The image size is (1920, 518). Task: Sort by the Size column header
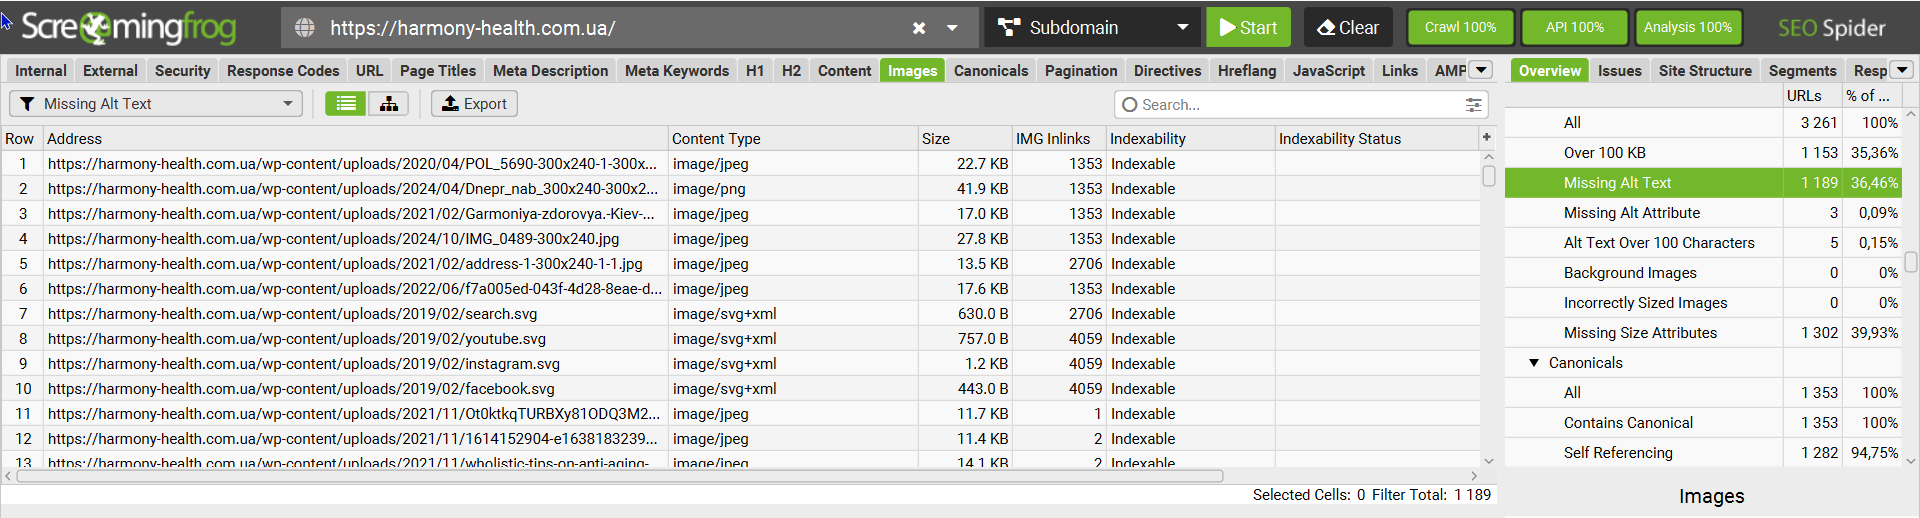click(964, 139)
